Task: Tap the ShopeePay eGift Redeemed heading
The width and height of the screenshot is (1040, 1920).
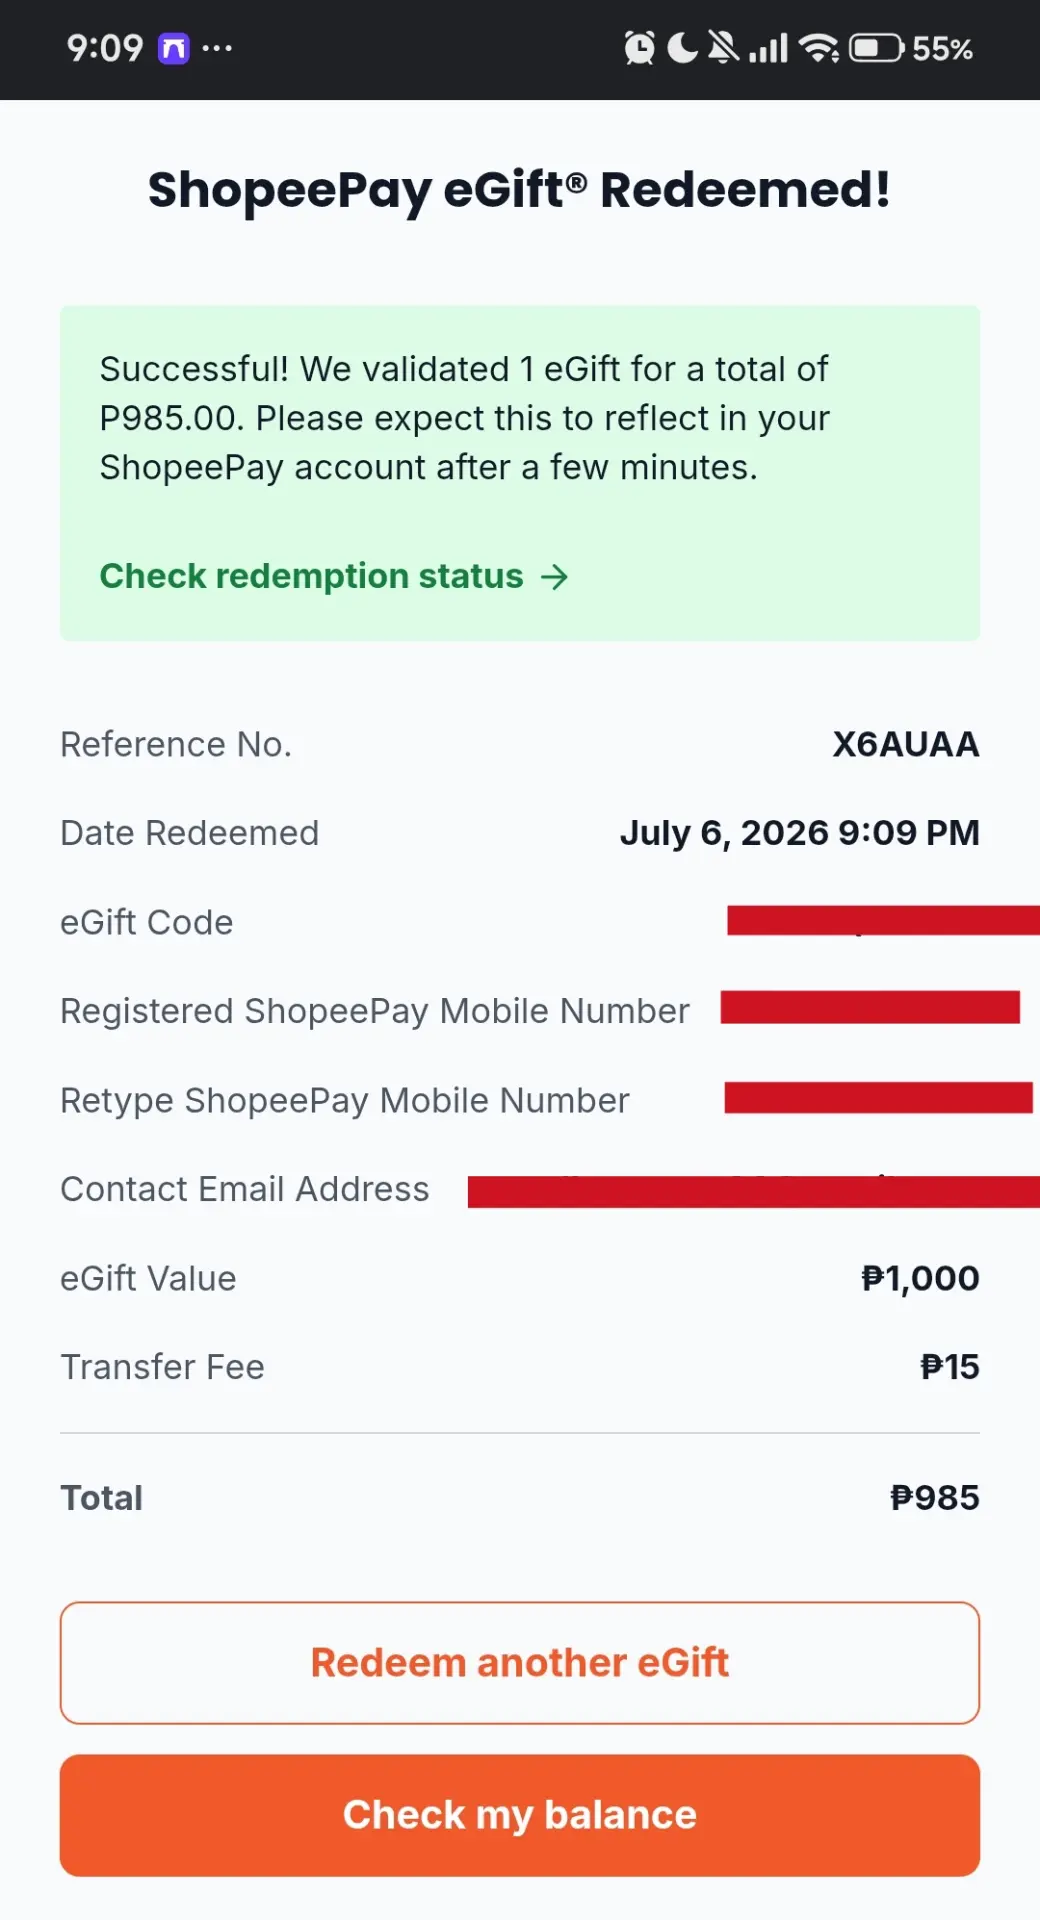Action: [x=520, y=190]
